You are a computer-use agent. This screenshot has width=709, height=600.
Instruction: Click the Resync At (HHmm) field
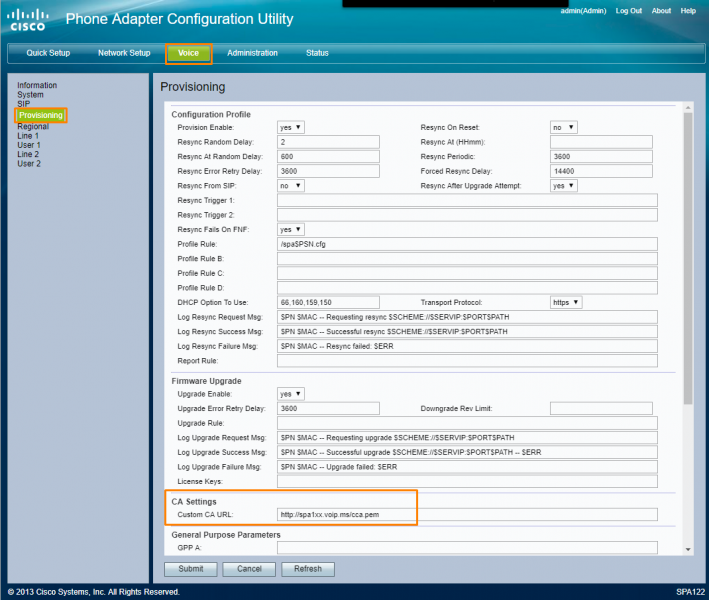coord(601,142)
